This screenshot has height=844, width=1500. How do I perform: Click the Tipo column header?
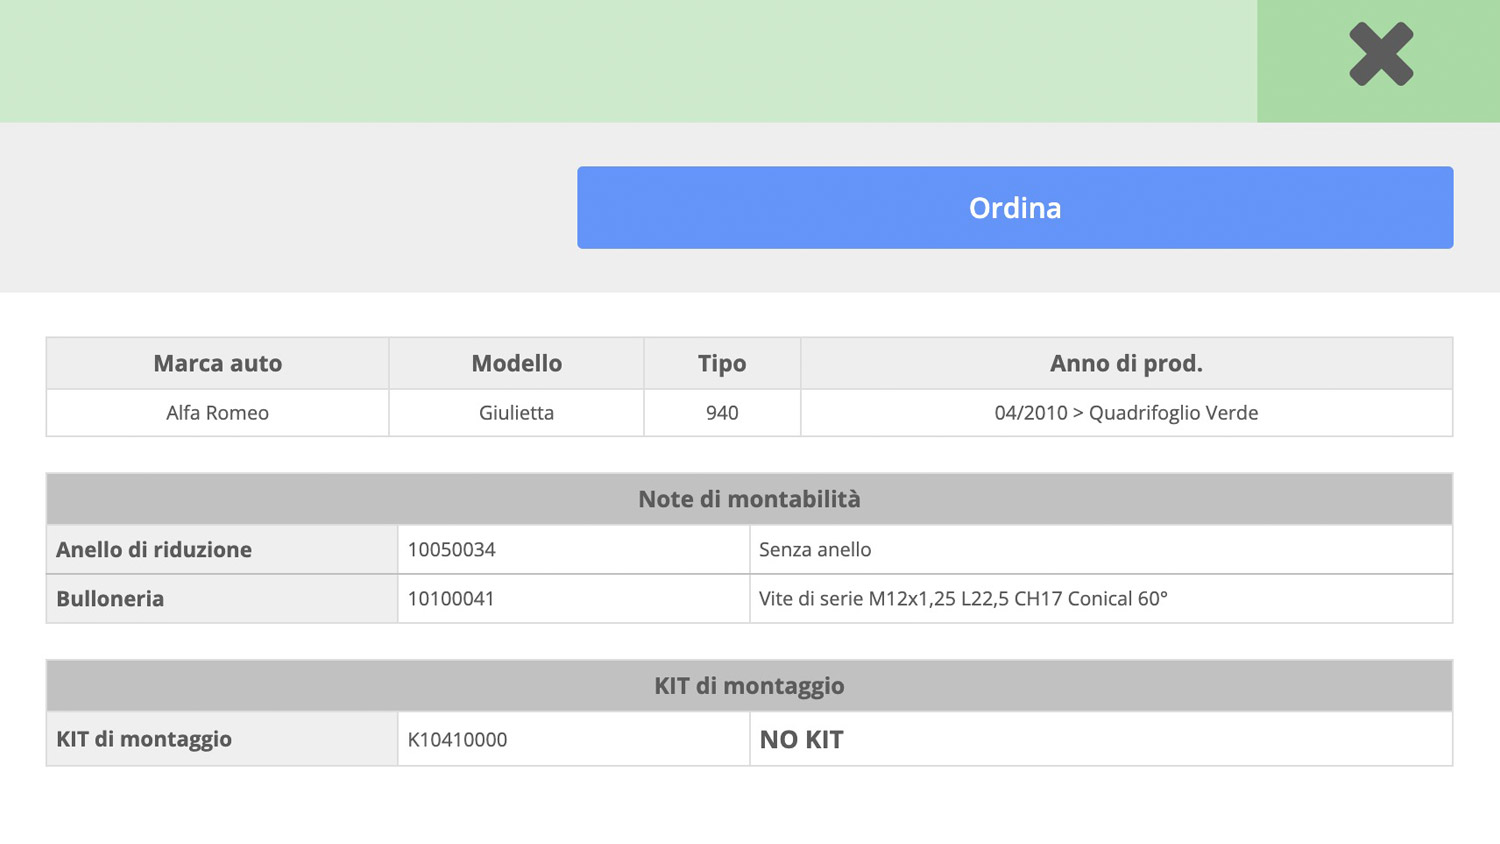[x=722, y=364]
